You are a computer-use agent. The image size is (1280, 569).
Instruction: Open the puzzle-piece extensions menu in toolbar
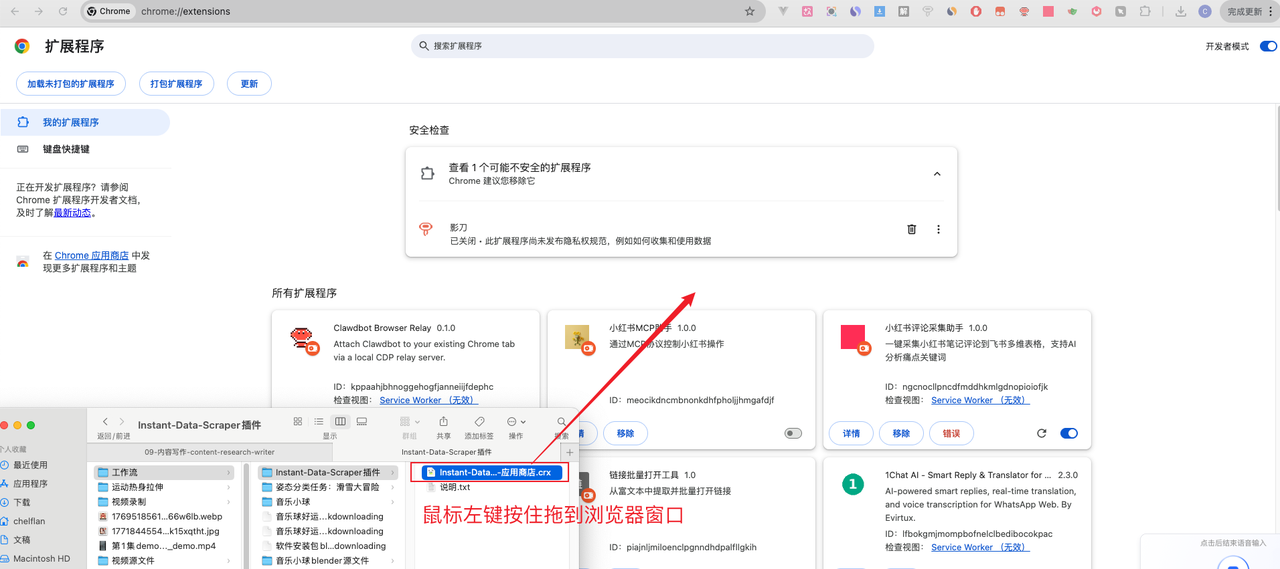(x=1145, y=11)
